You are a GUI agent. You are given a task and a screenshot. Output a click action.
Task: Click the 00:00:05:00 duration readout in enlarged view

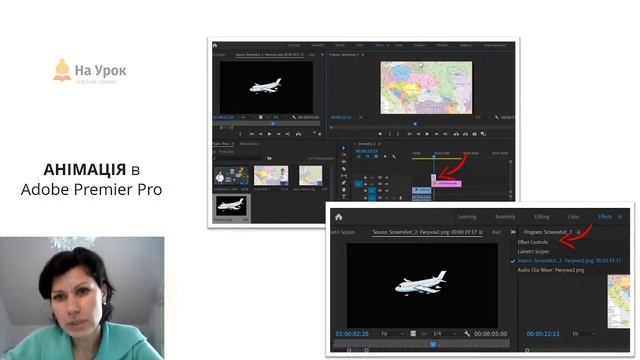[490, 333]
